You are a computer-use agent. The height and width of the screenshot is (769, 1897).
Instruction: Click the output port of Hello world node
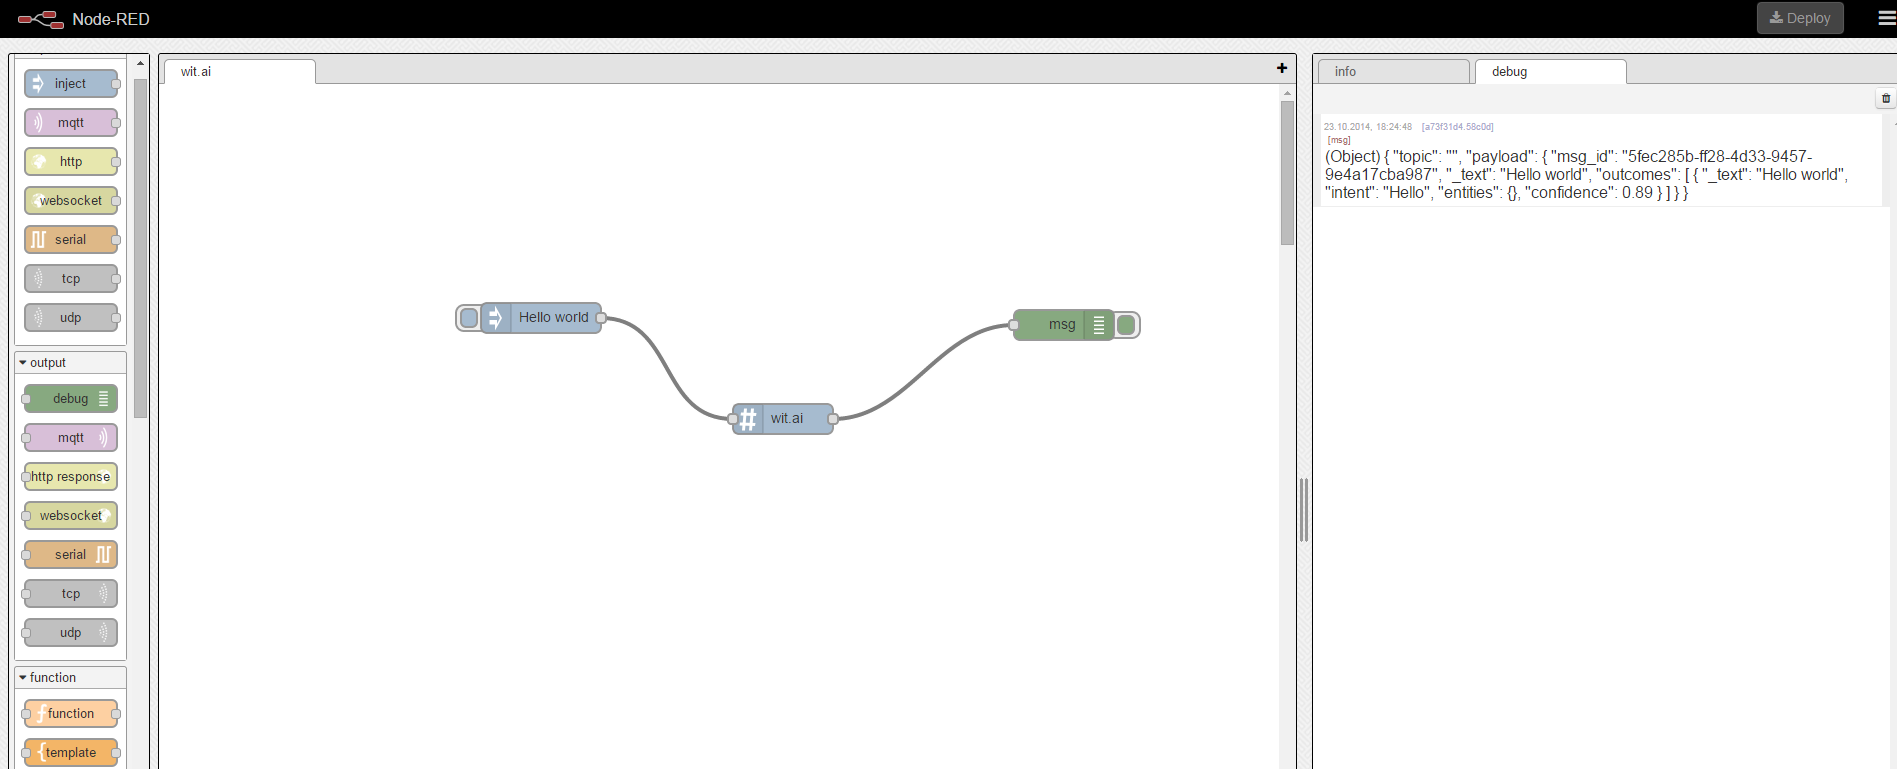[x=601, y=318]
